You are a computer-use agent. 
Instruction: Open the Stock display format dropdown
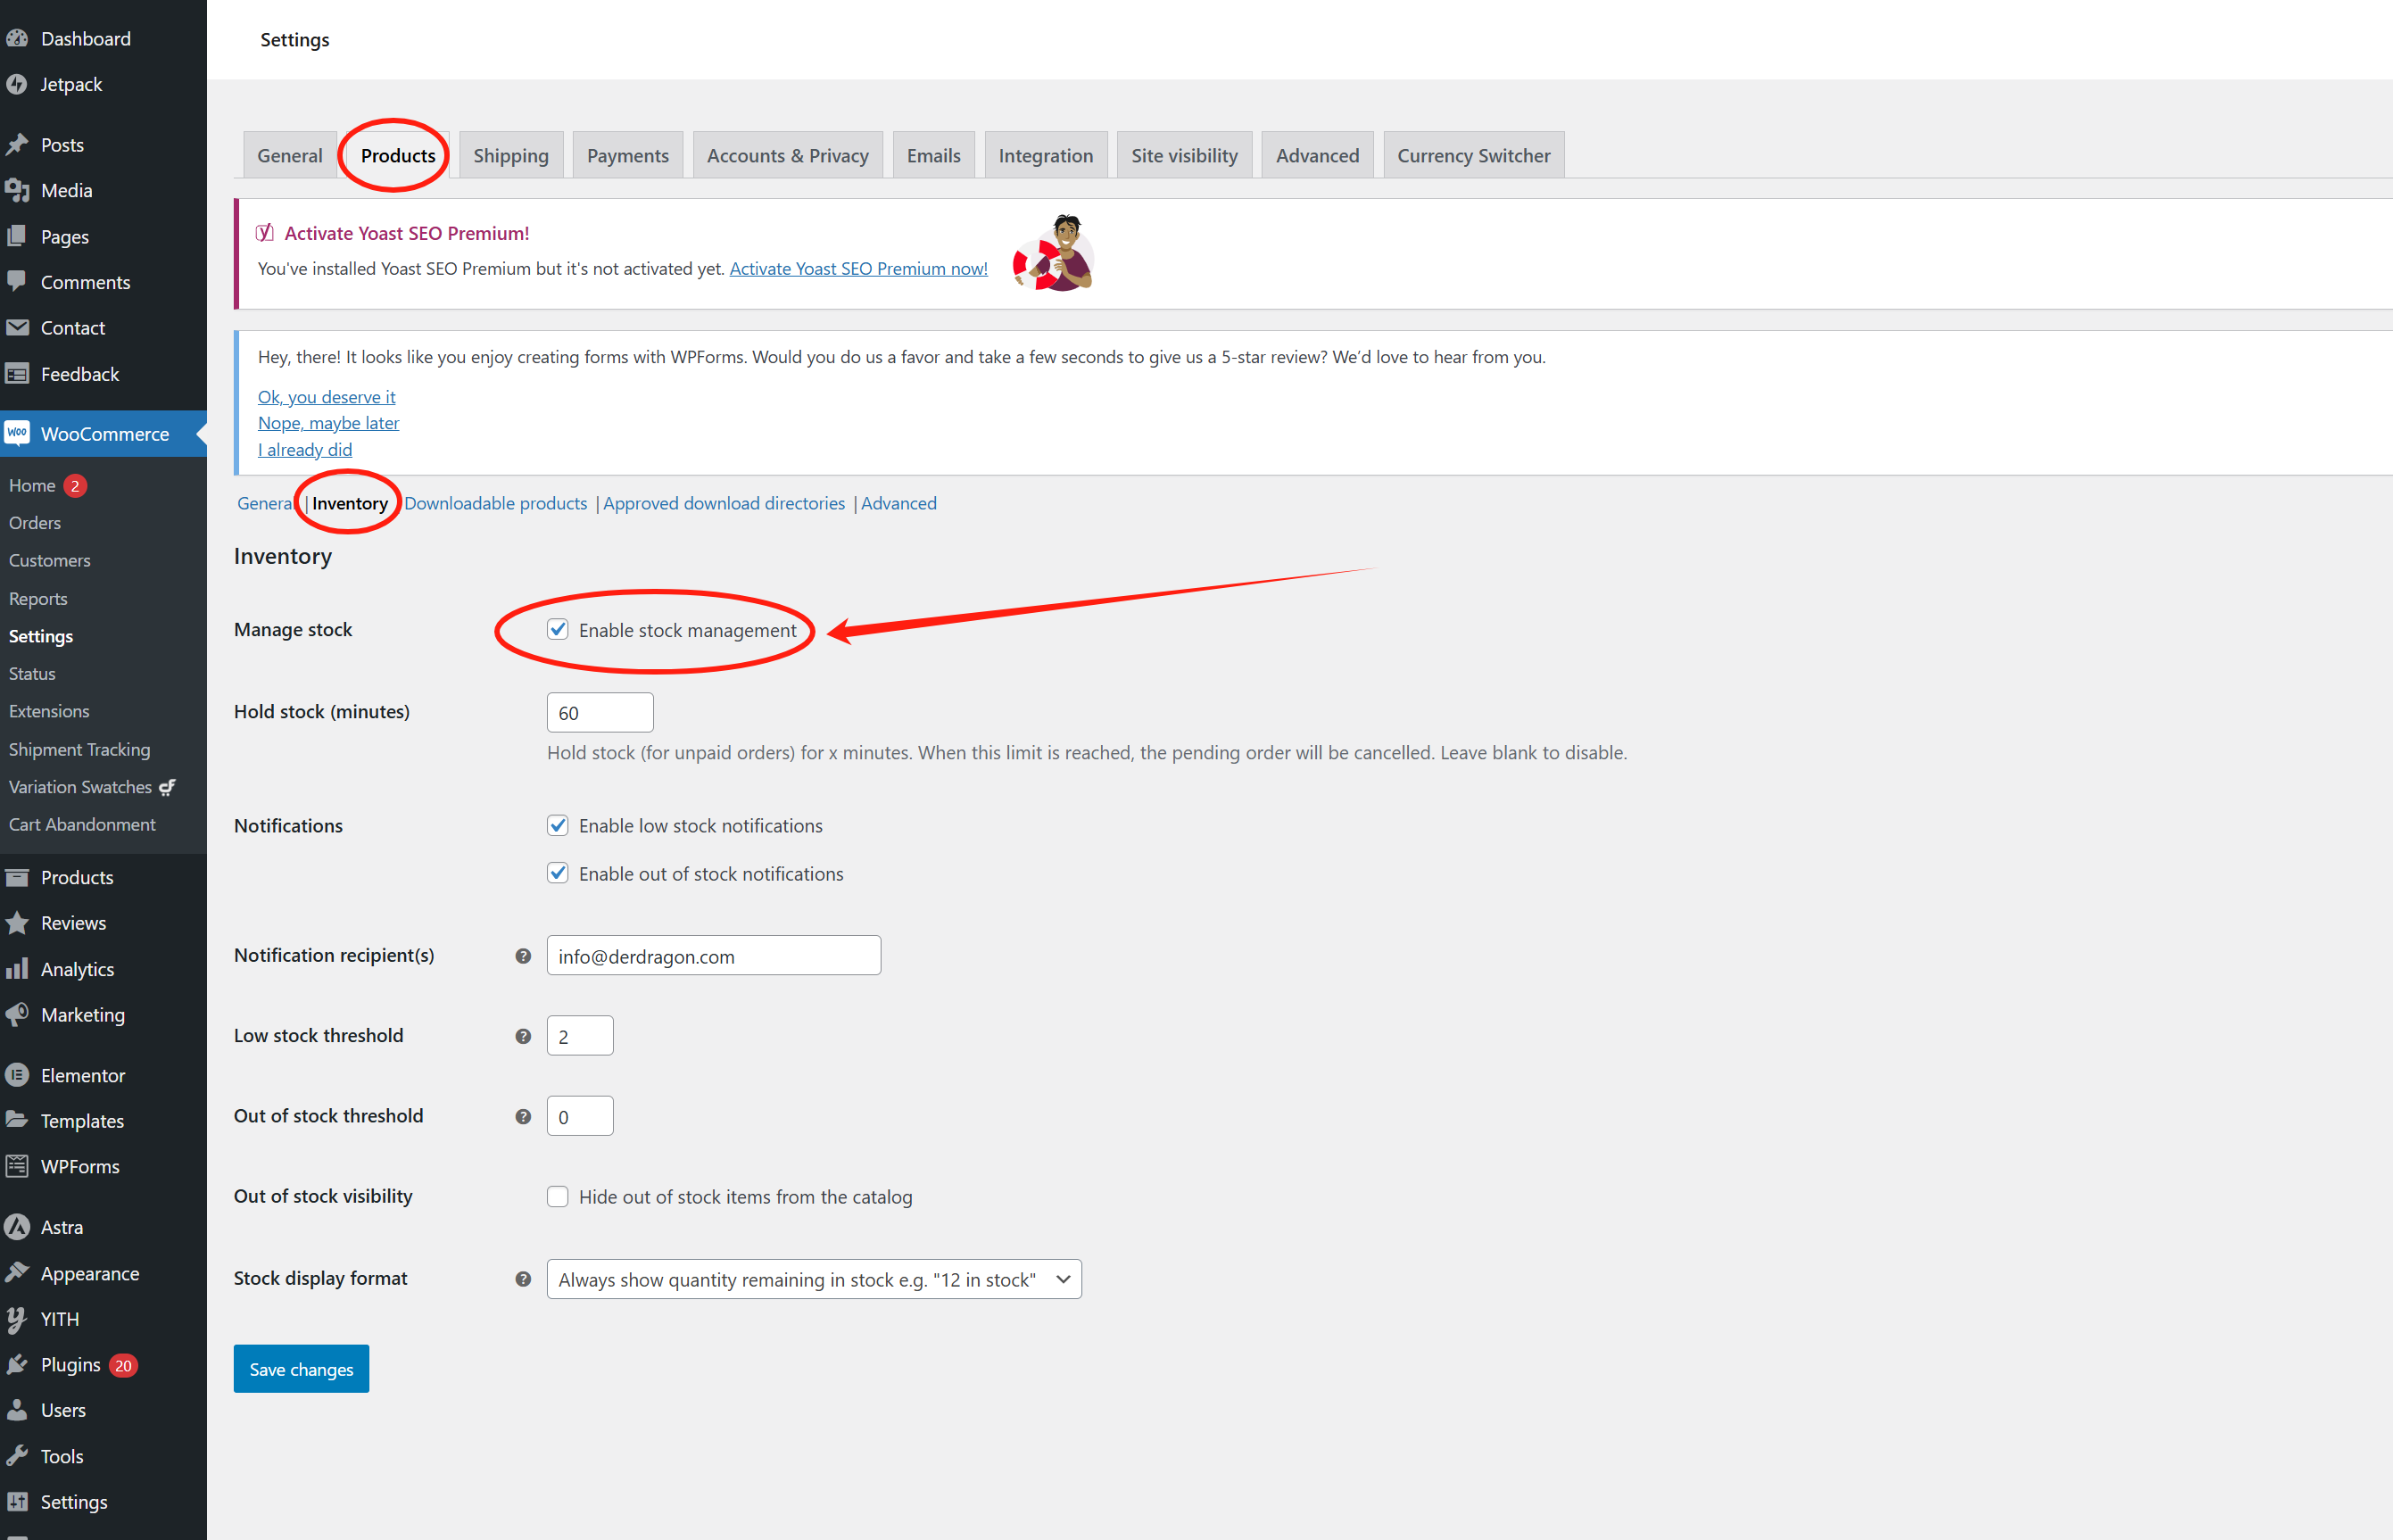coord(813,1279)
